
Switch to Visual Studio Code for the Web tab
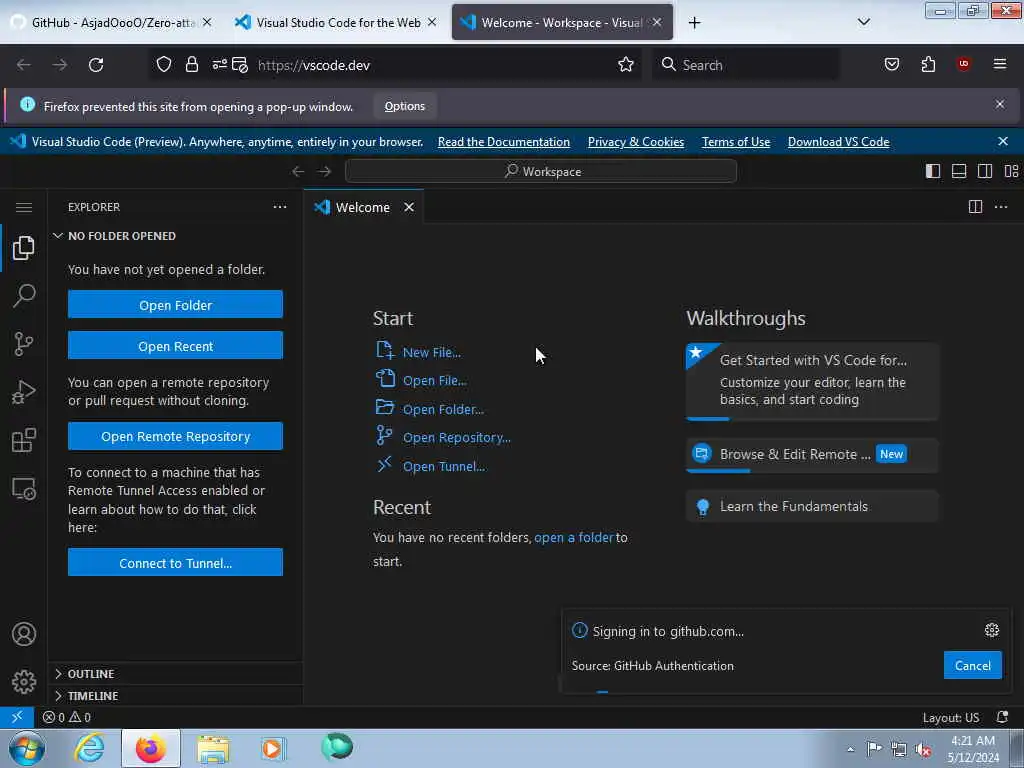click(336, 22)
